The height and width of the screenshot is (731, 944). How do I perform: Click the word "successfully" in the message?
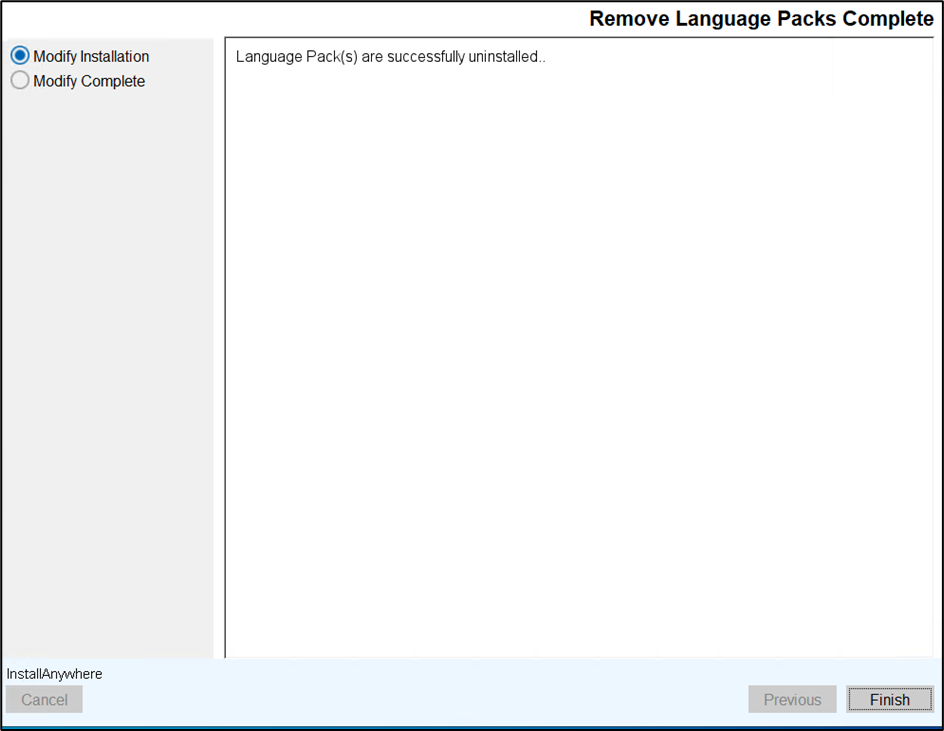425,57
